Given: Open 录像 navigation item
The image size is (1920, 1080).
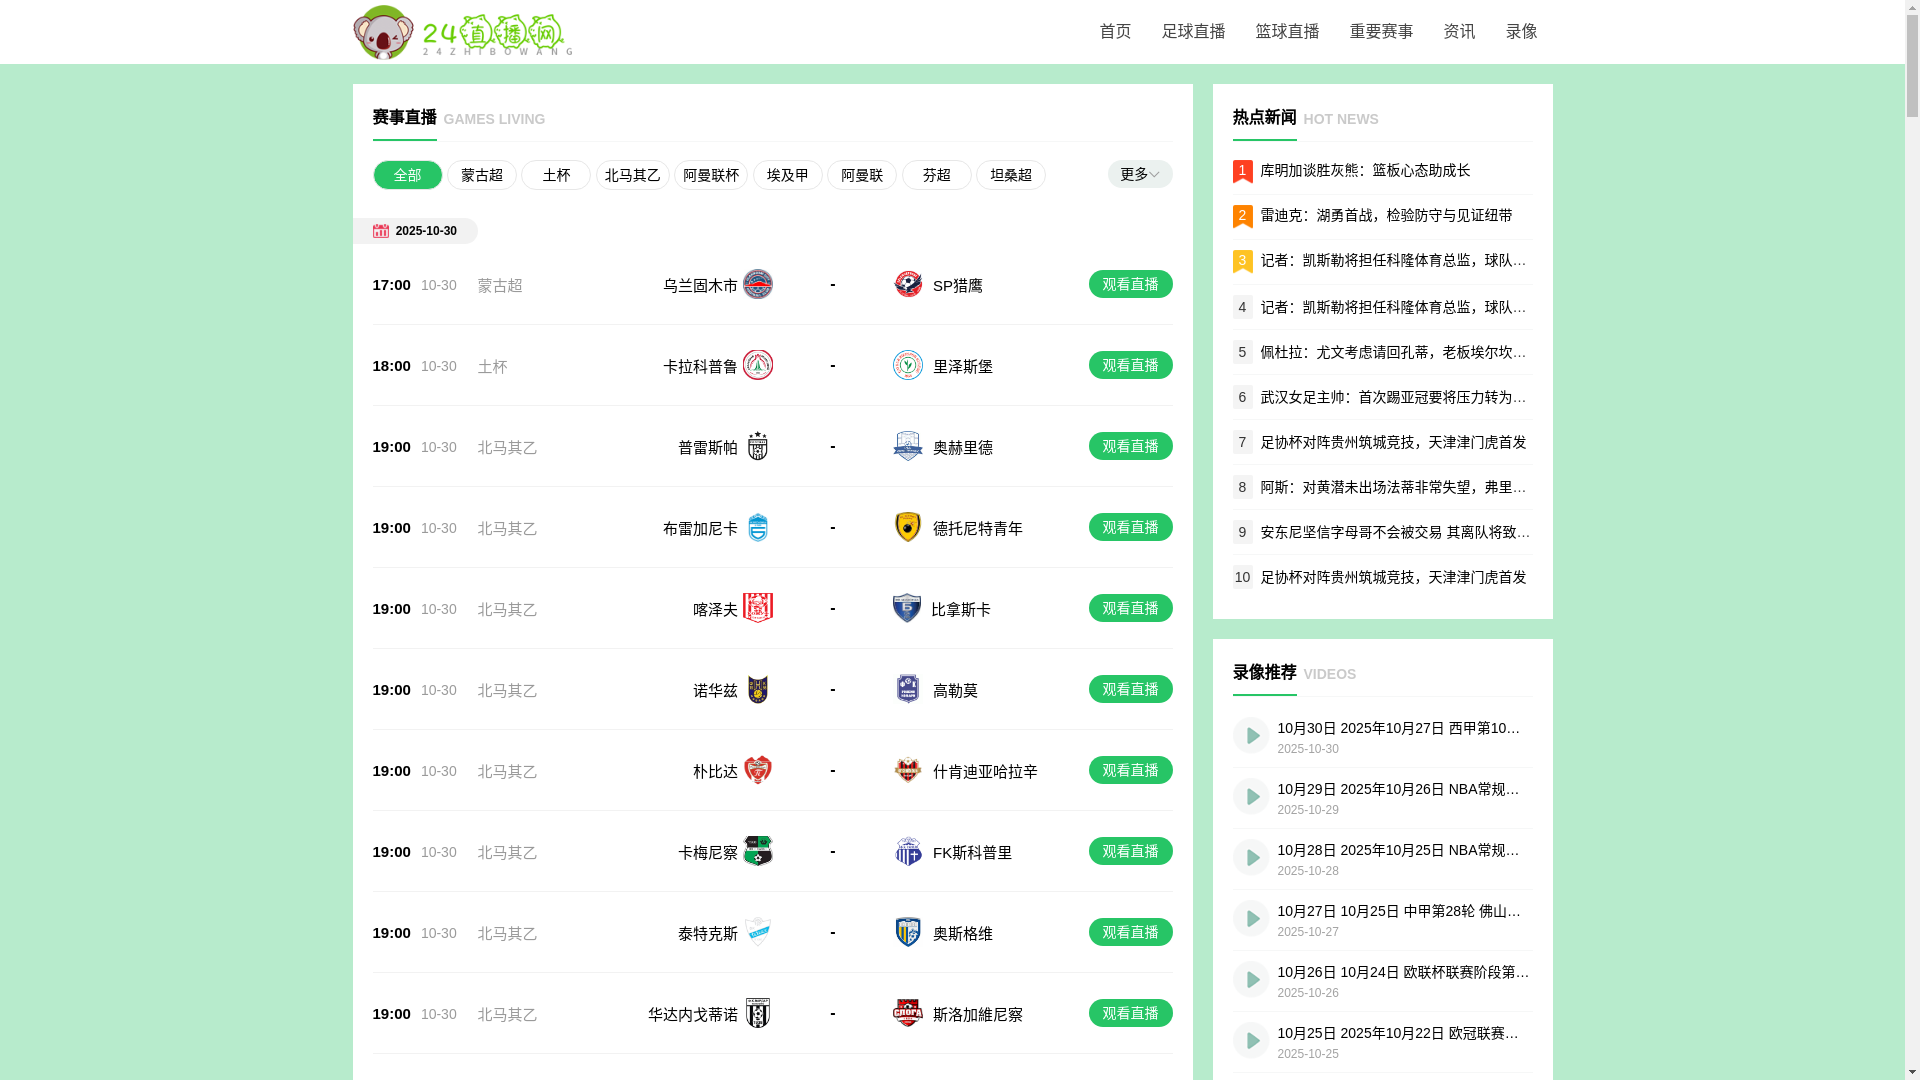Looking at the screenshot, I should point(1521,32).
